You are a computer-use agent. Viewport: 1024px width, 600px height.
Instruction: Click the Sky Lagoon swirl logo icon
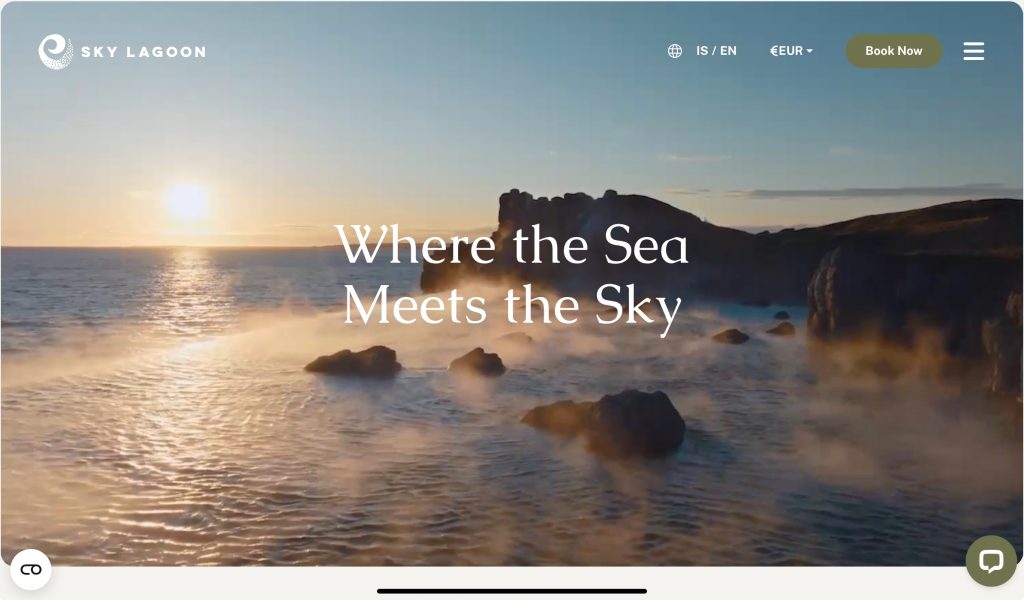[x=56, y=52]
